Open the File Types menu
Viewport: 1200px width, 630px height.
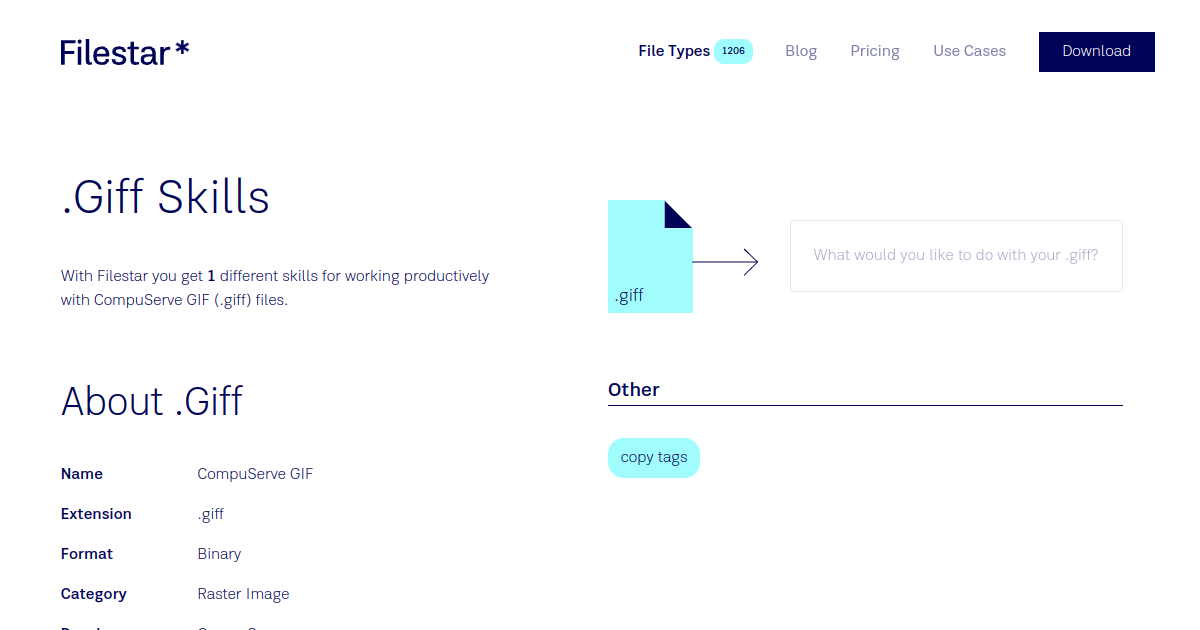click(x=673, y=50)
